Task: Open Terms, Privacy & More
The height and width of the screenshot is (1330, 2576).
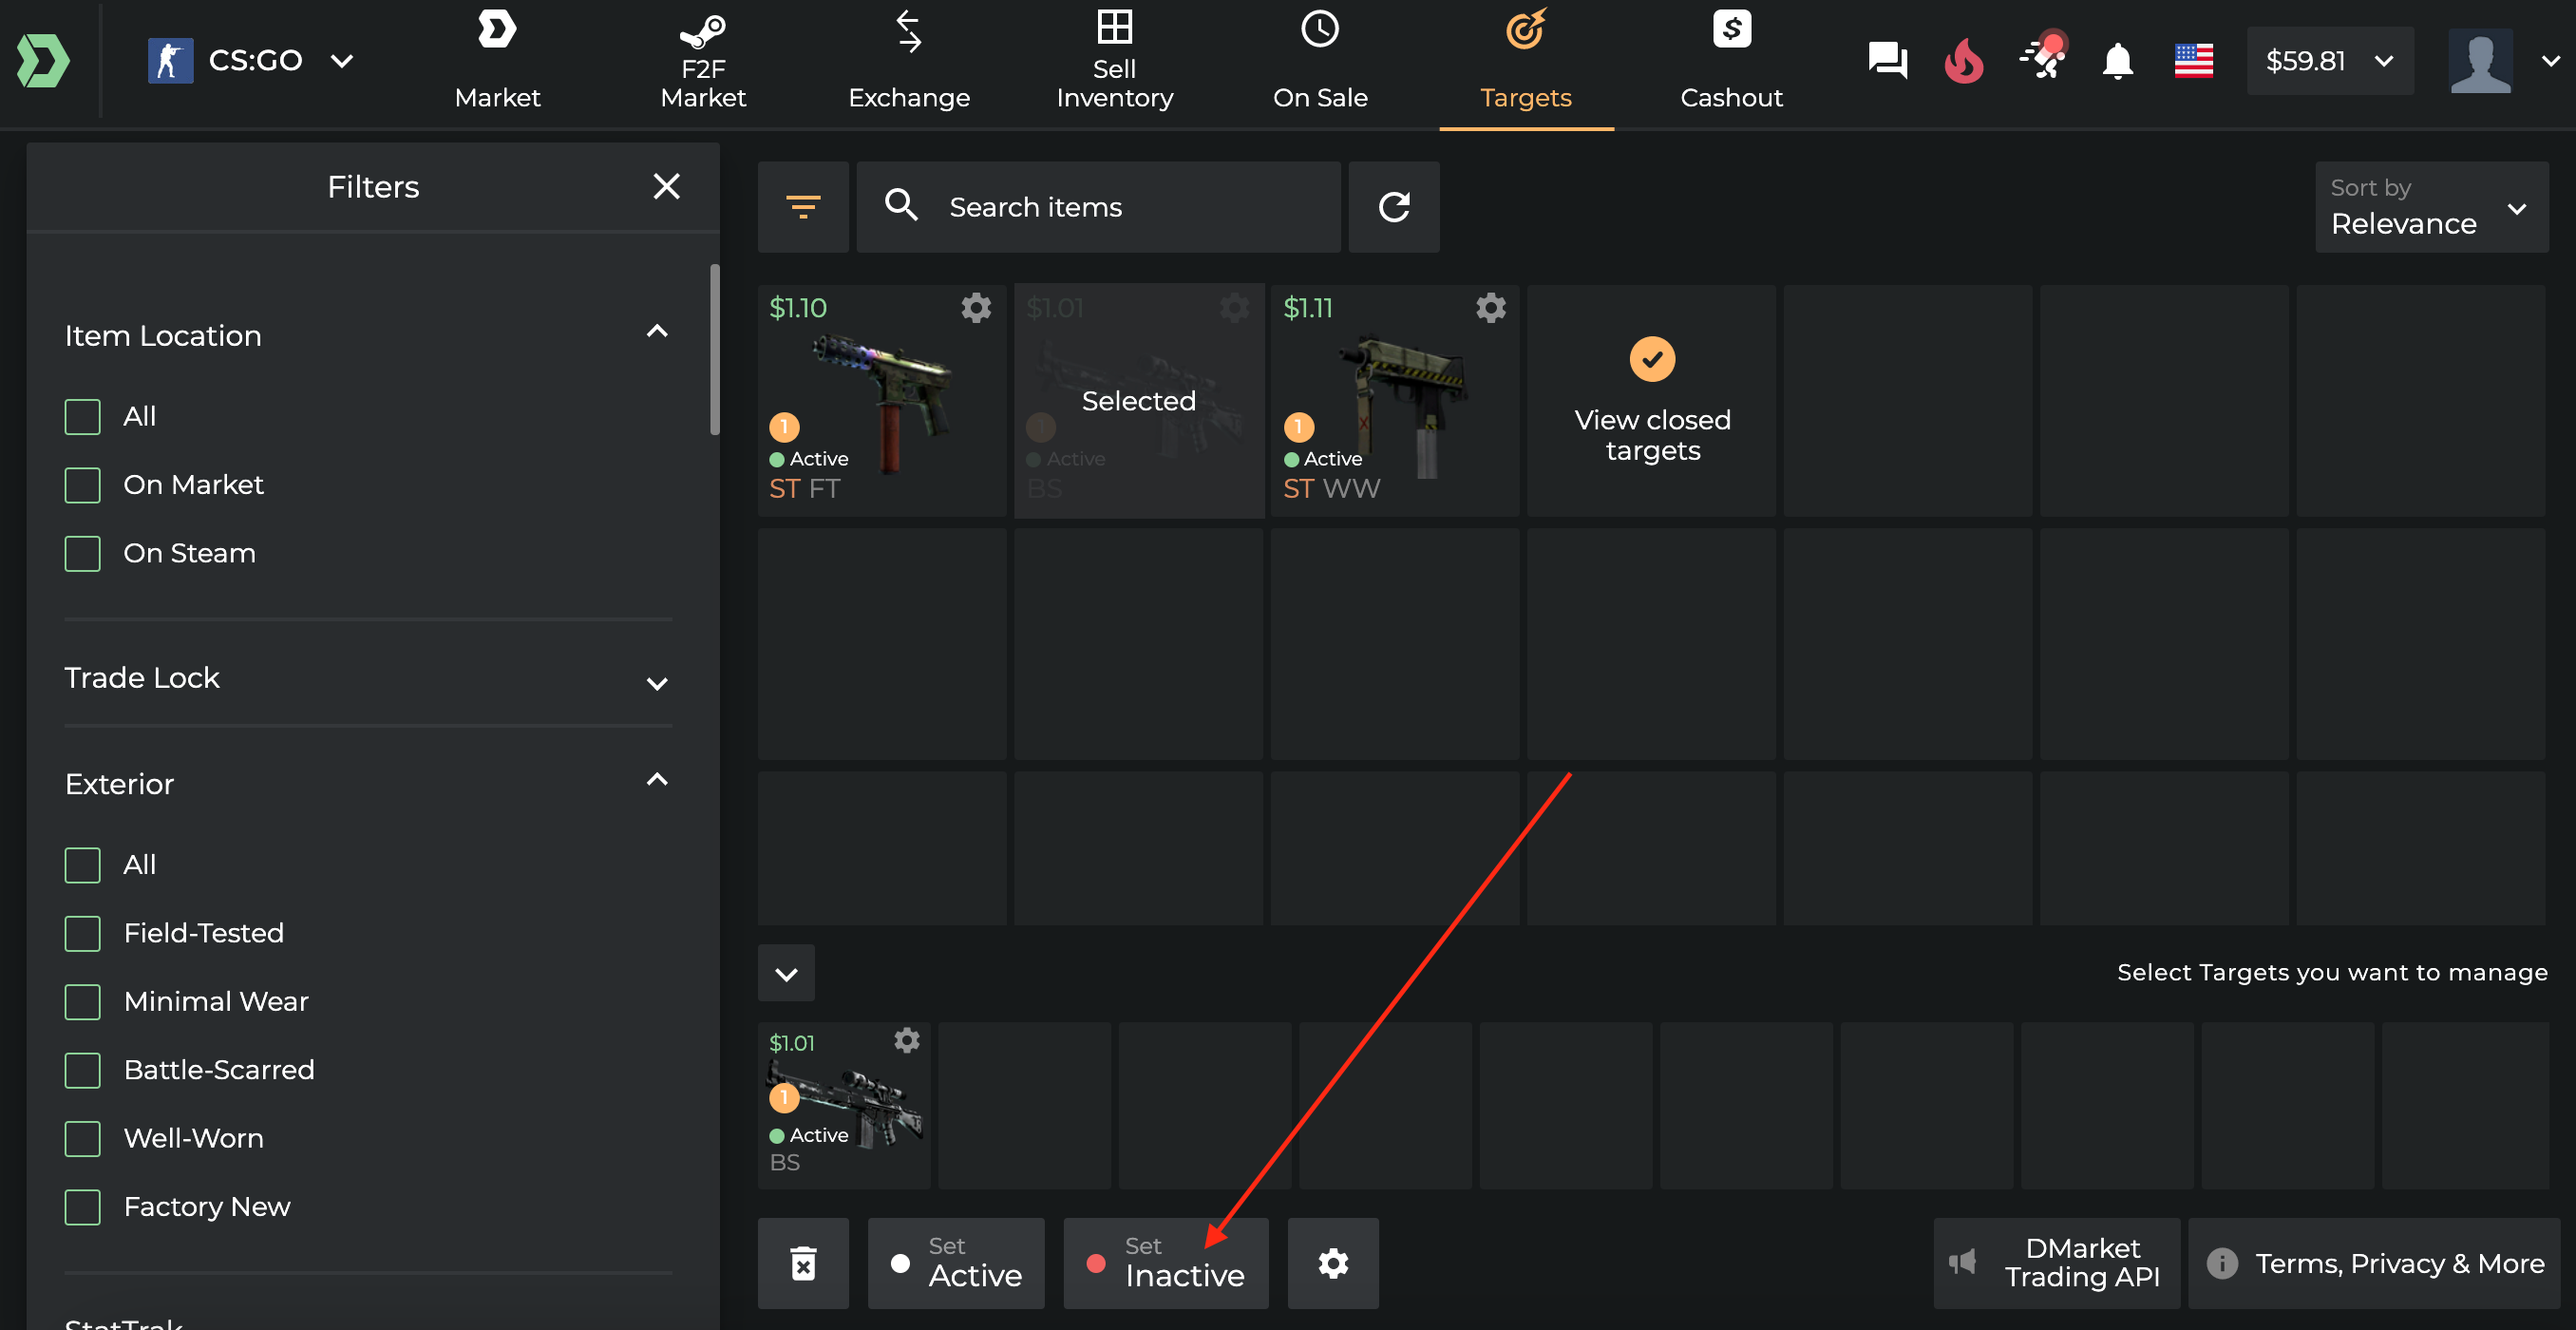Action: (2373, 1263)
